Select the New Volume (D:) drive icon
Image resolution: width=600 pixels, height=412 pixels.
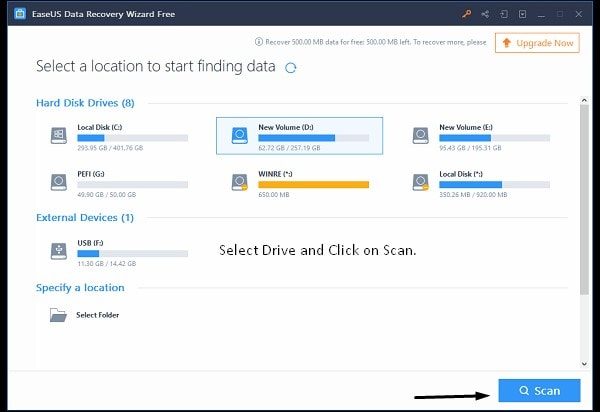pos(240,135)
